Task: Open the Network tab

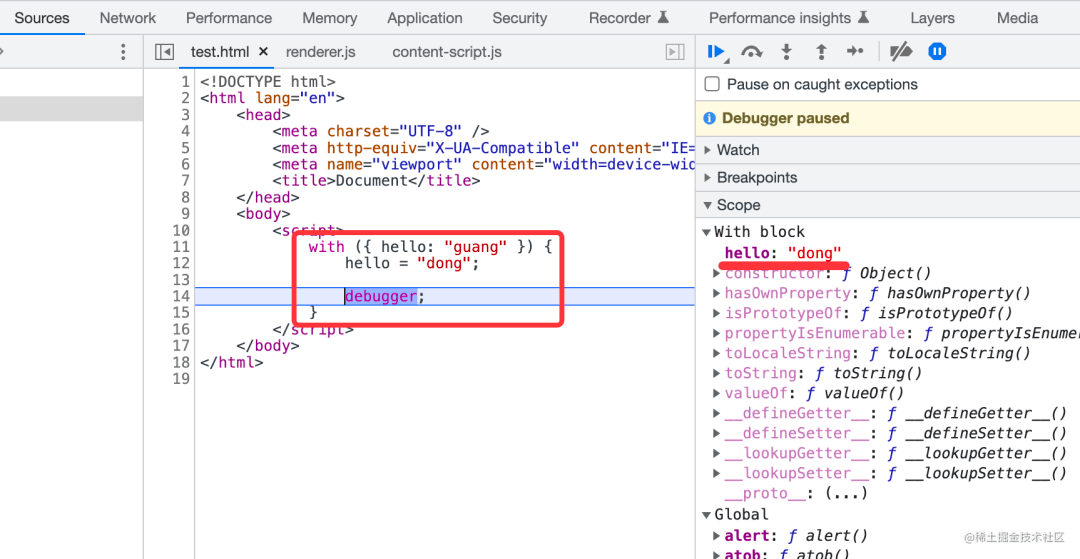Action: (x=127, y=18)
